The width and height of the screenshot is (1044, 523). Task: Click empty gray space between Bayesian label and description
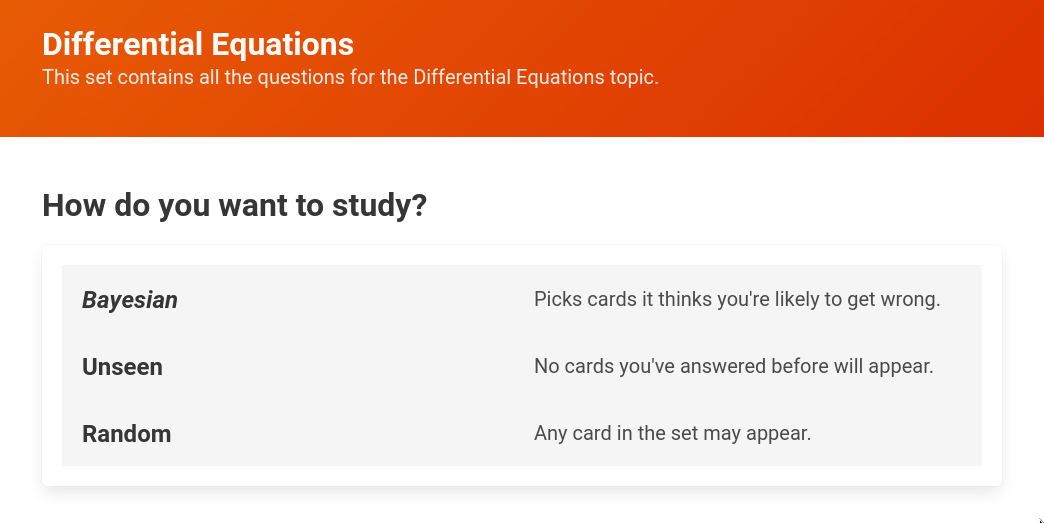[x=350, y=299]
